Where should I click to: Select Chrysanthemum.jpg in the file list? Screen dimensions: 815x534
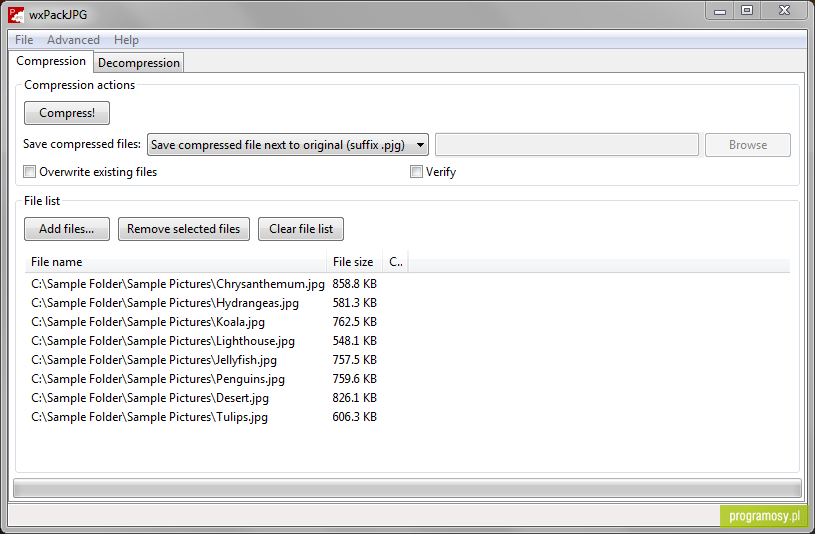click(178, 284)
